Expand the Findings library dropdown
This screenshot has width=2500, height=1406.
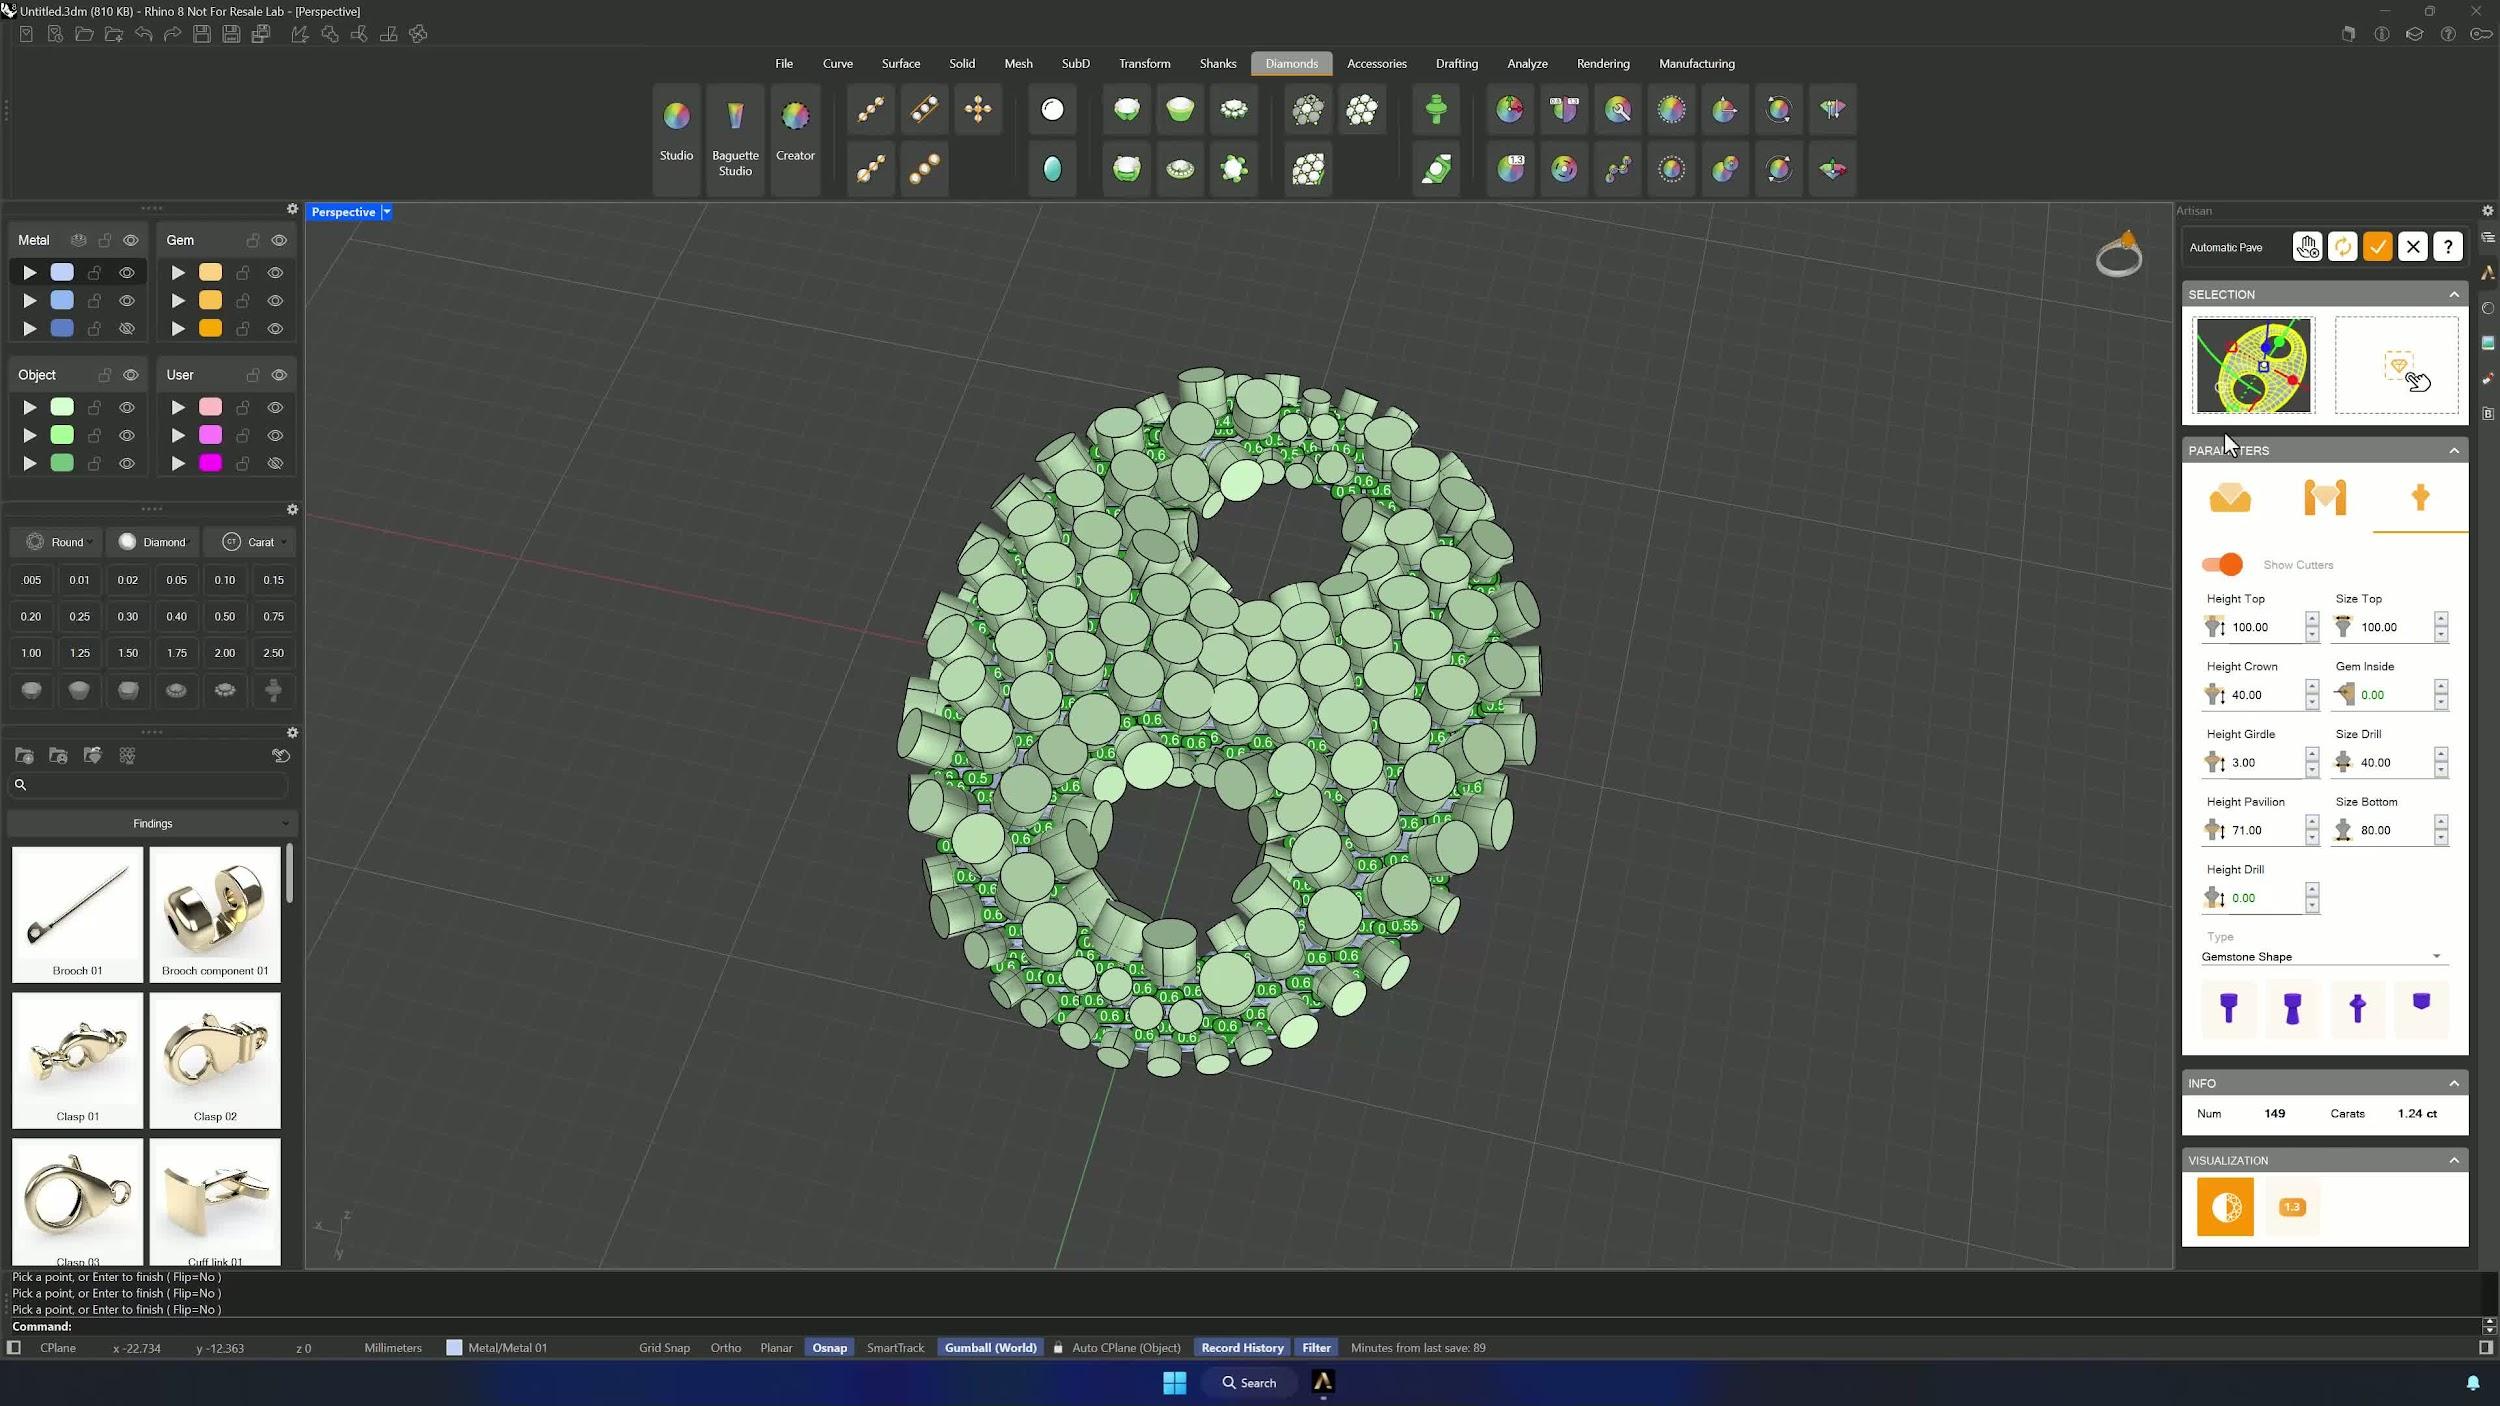(152, 824)
